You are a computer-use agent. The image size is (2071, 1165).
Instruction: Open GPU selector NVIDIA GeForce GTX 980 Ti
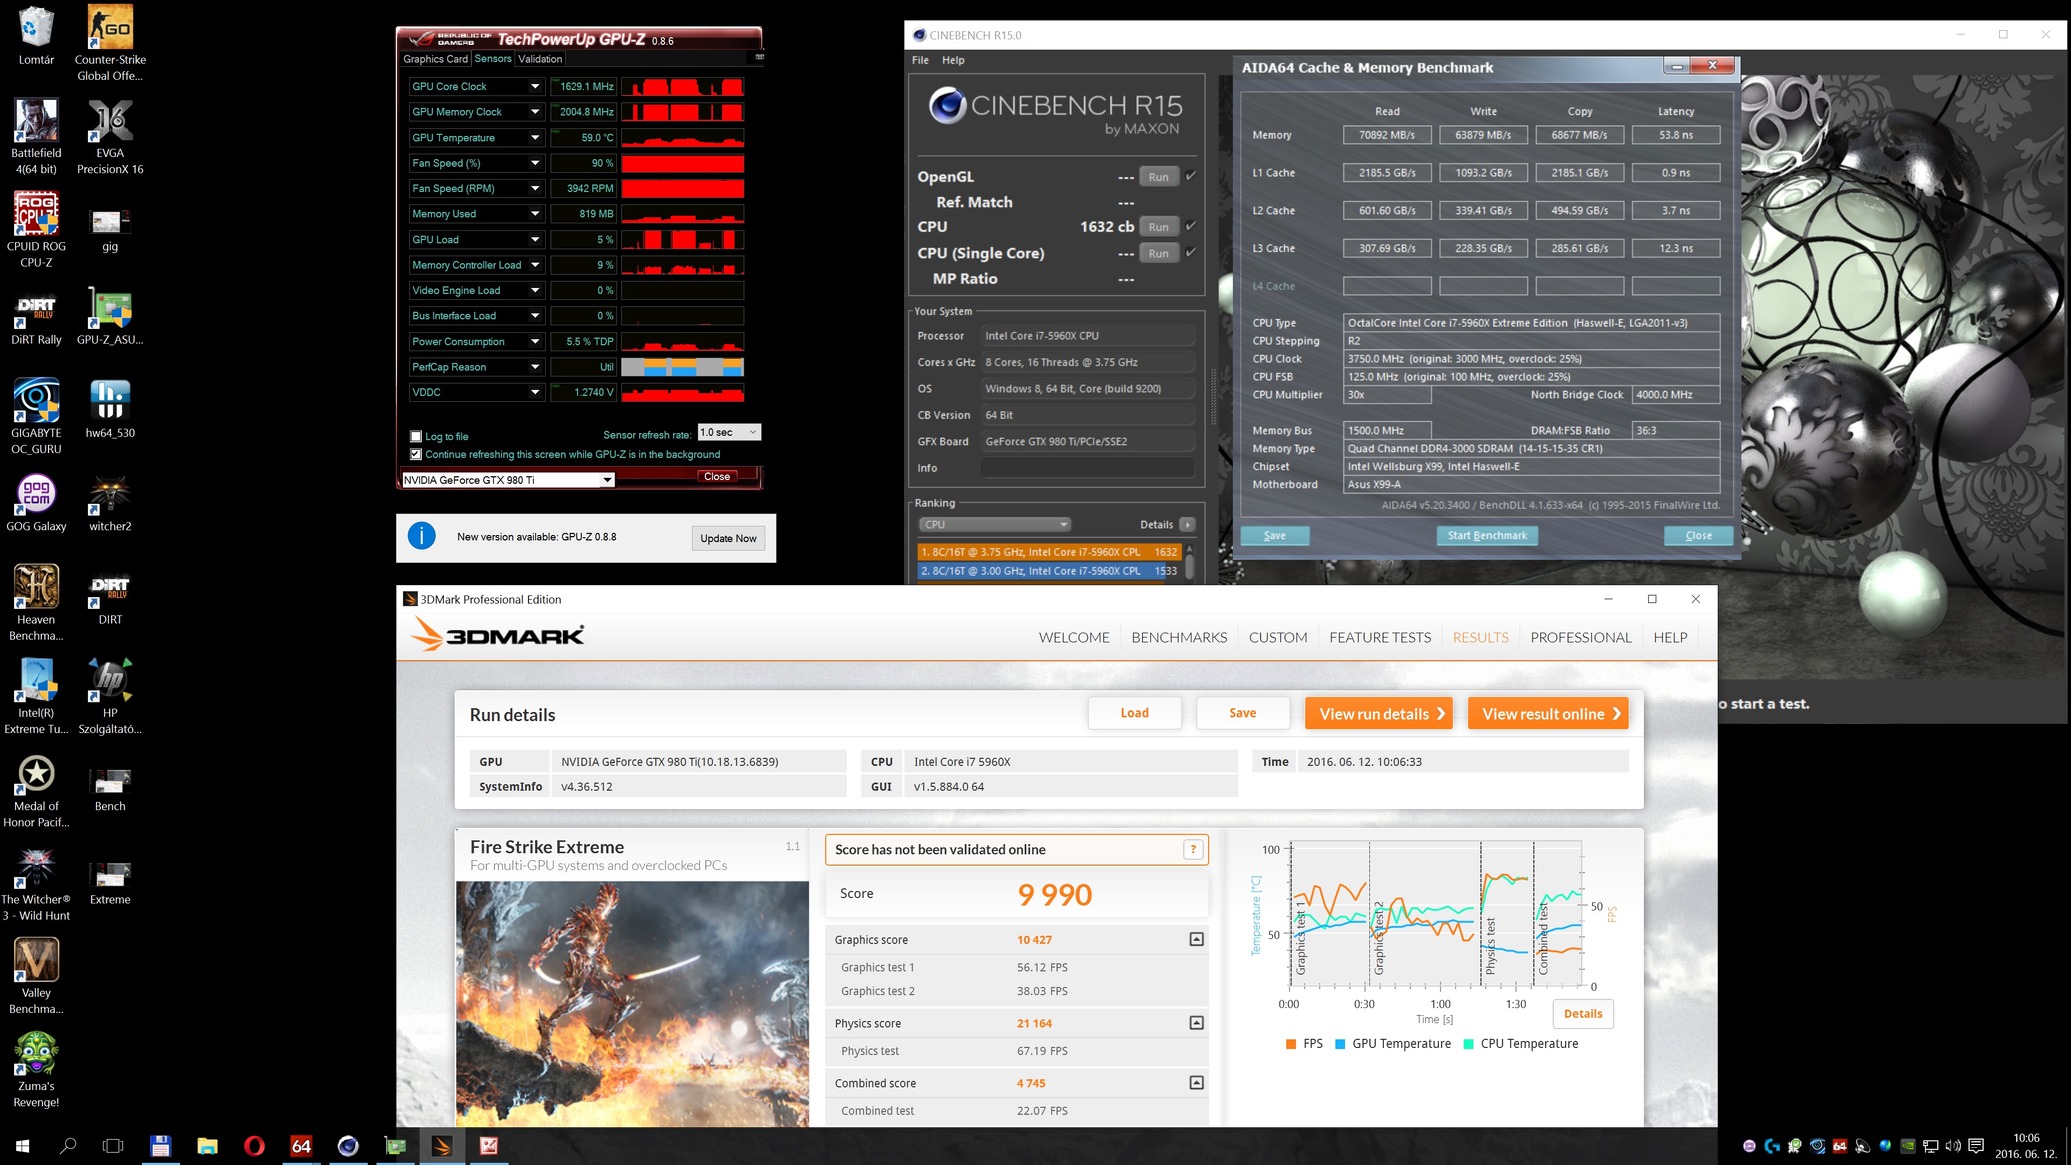coord(507,480)
